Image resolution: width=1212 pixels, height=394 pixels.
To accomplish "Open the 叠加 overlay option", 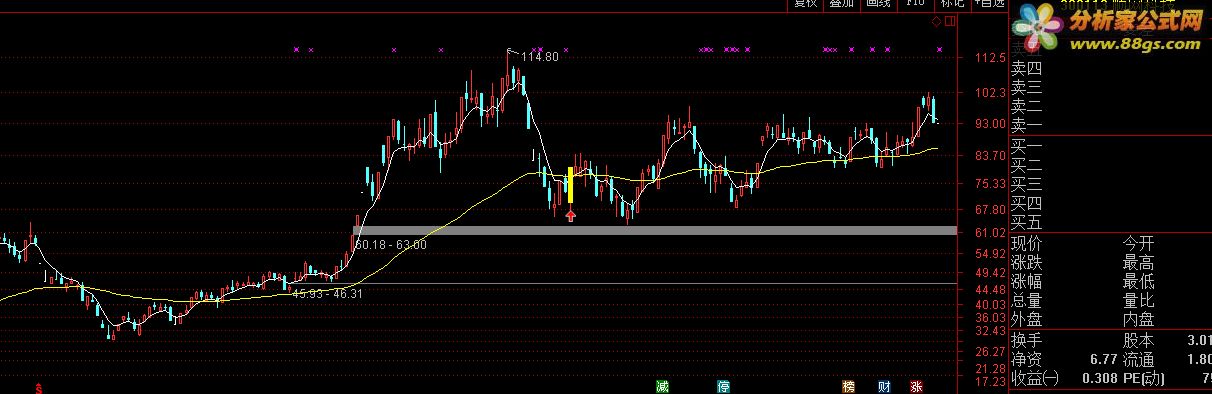I will coord(842,4).
